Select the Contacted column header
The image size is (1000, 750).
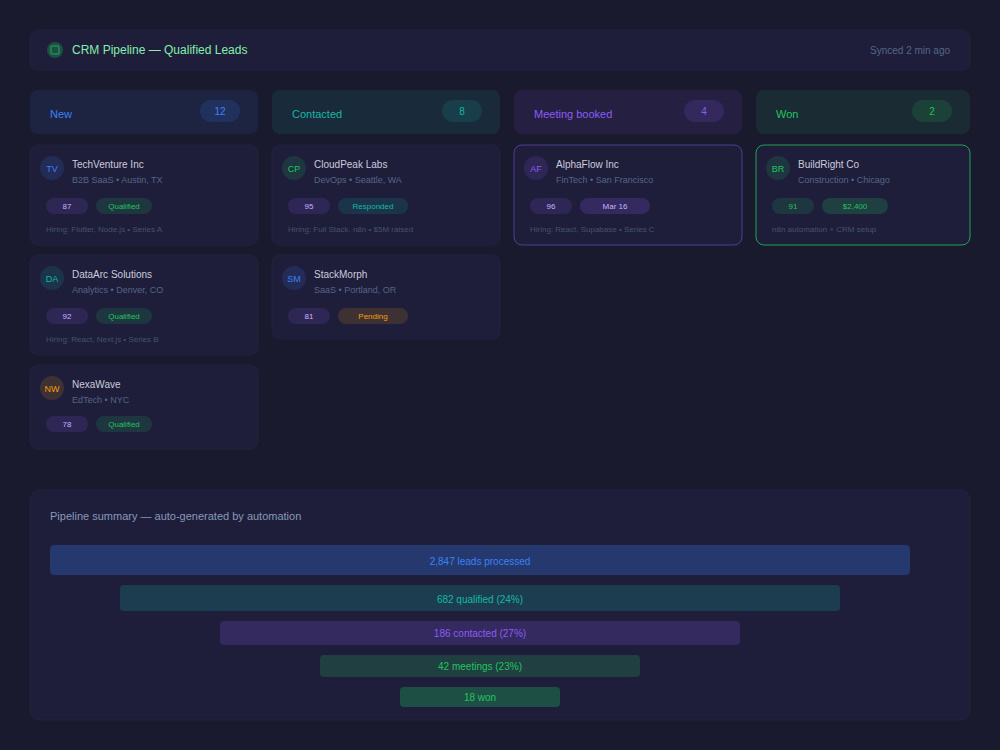tap(386, 112)
